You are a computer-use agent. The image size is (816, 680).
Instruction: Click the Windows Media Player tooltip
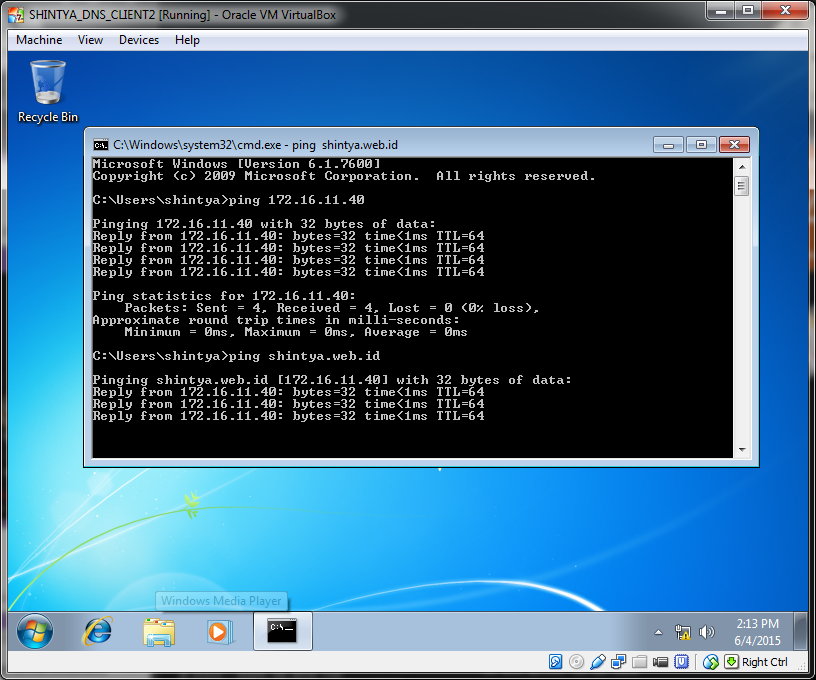221,601
